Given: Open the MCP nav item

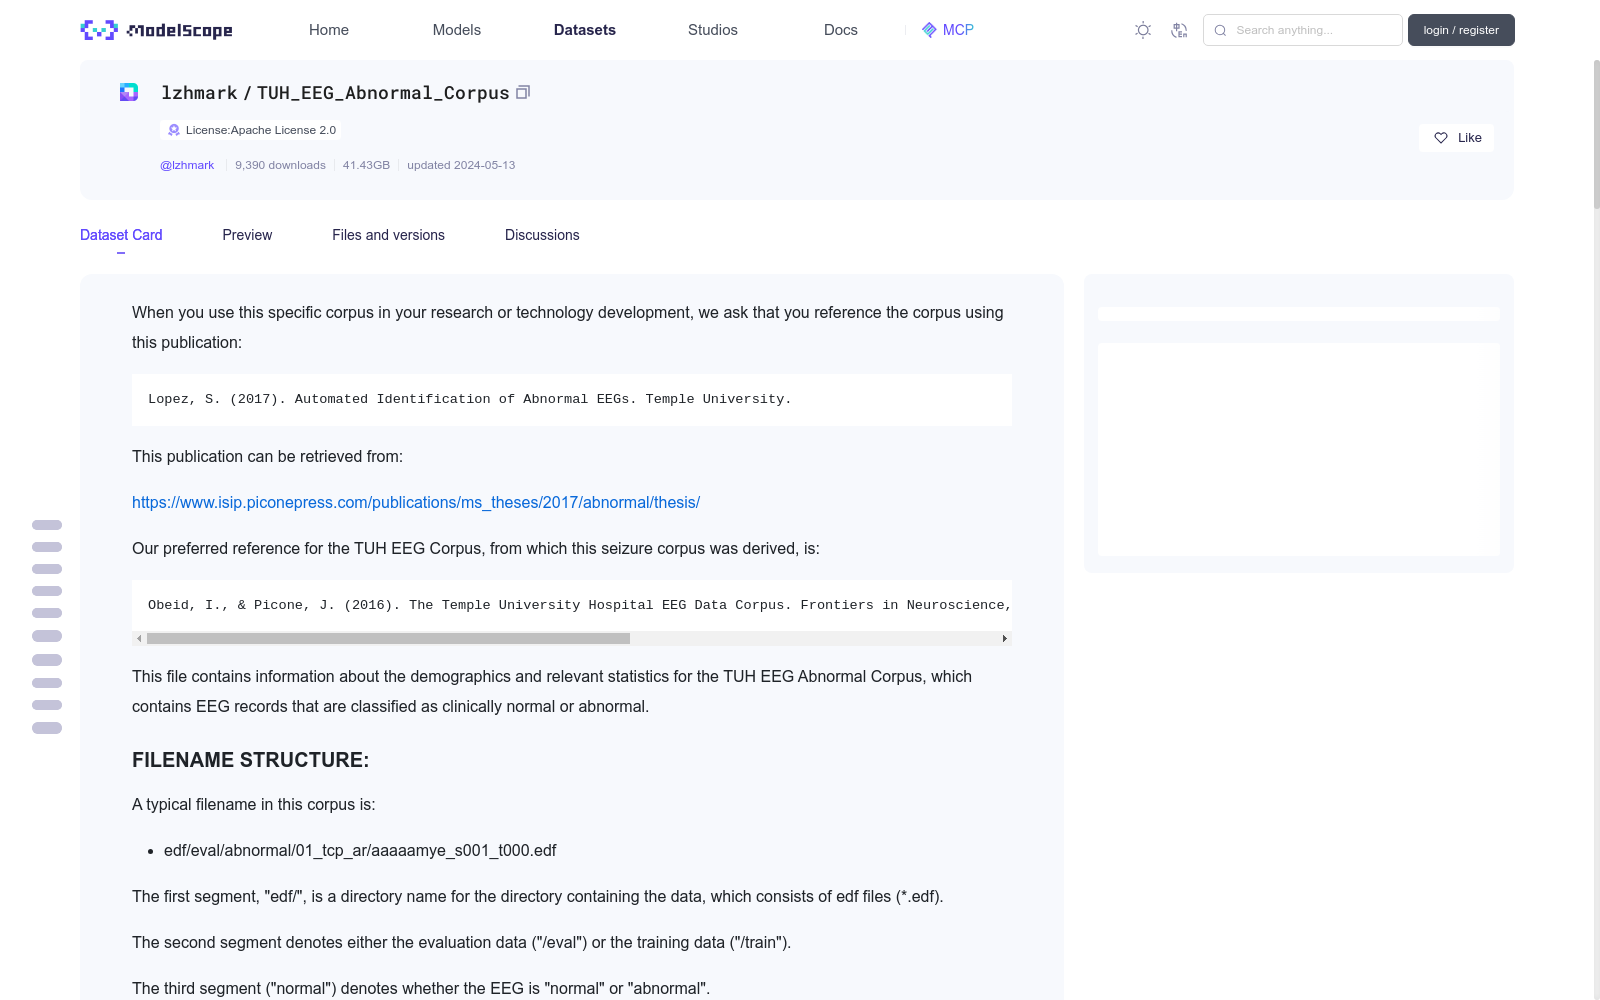Looking at the screenshot, I should pyautogui.click(x=947, y=30).
